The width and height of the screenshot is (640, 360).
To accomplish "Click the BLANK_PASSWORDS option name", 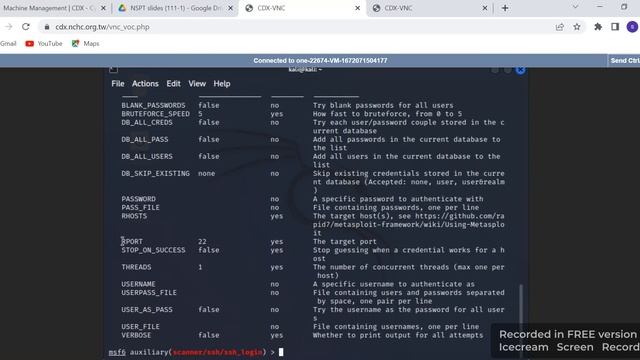I will point(153,105).
